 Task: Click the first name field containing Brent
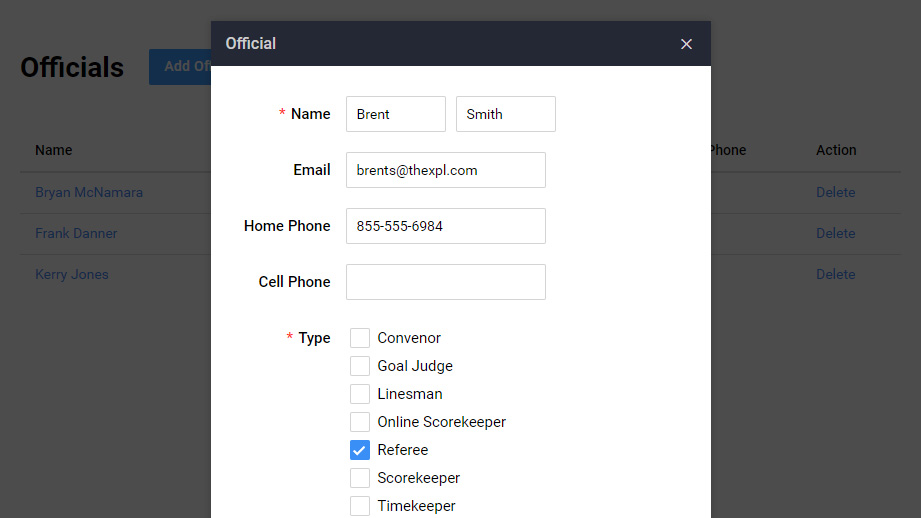click(395, 114)
